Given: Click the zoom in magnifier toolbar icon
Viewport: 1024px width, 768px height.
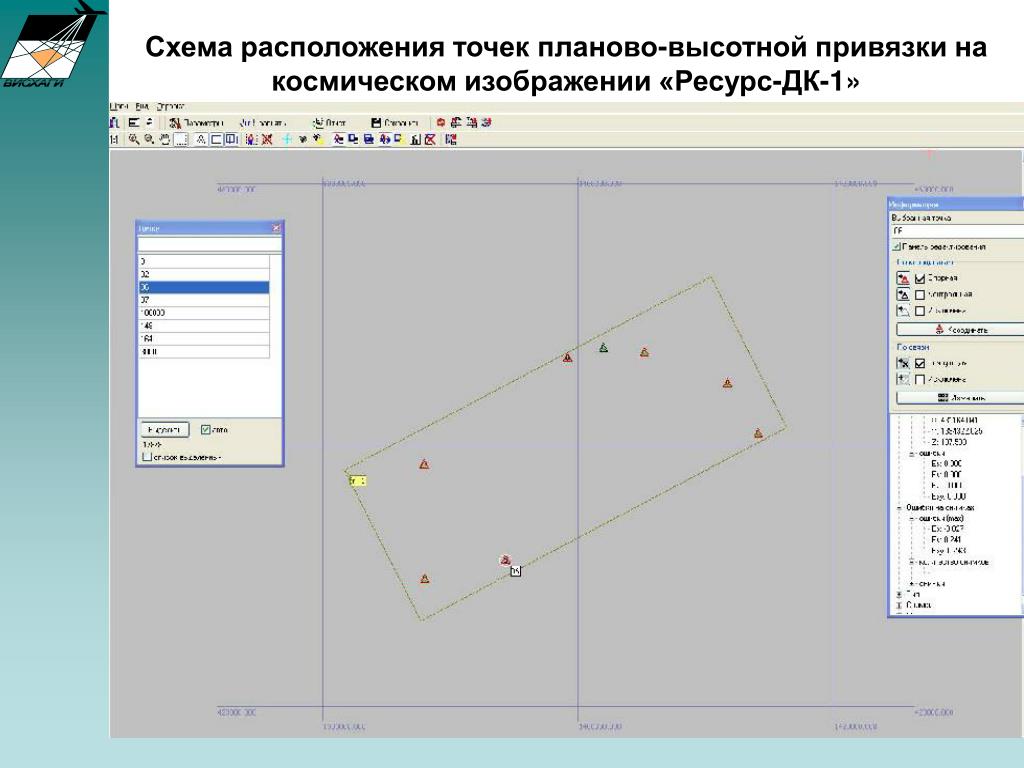Looking at the screenshot, I should [134, 139].
